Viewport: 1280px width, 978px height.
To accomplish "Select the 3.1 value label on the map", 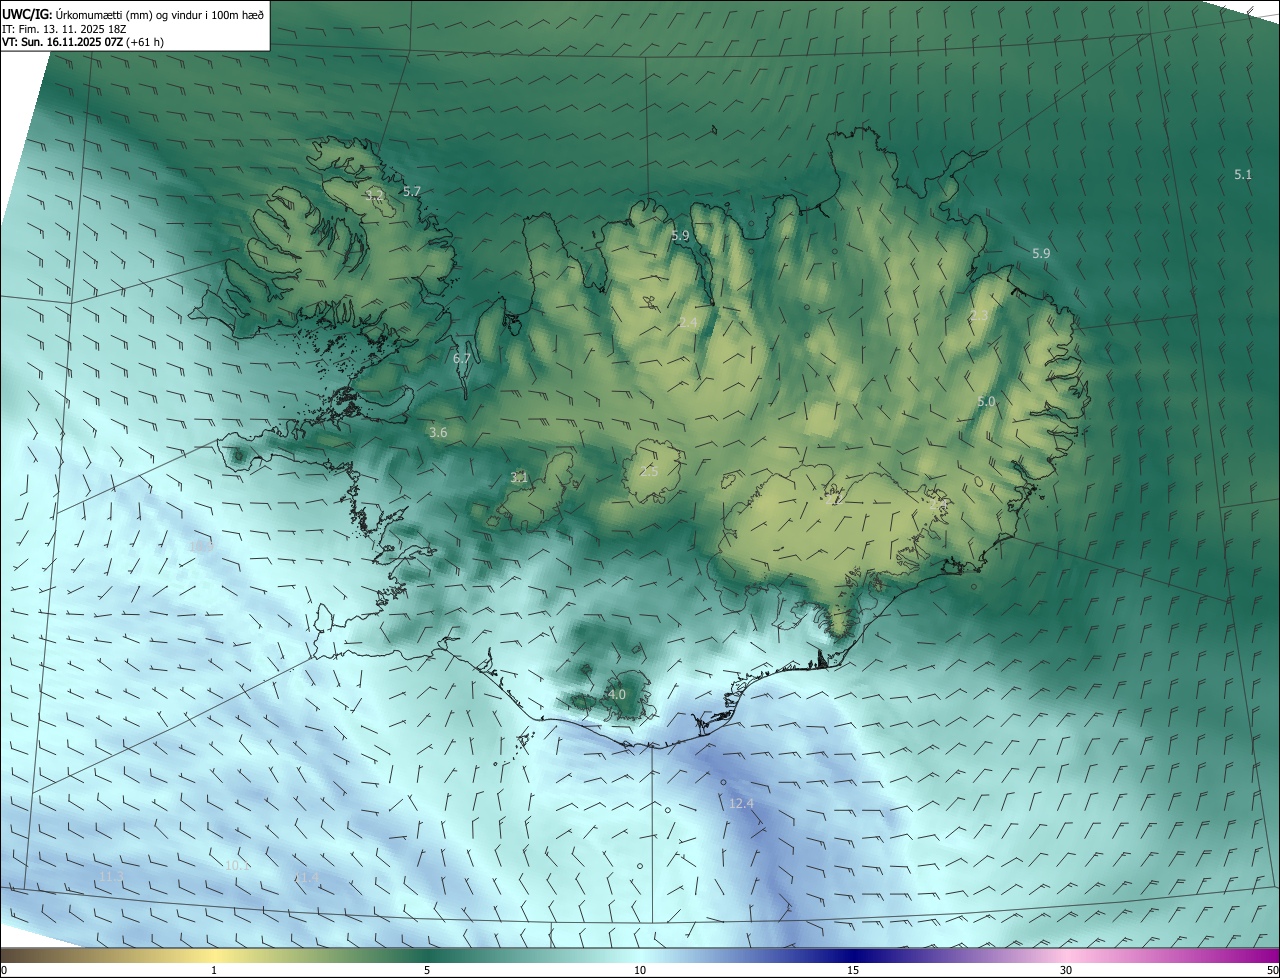I will click(x=519, y=478).
